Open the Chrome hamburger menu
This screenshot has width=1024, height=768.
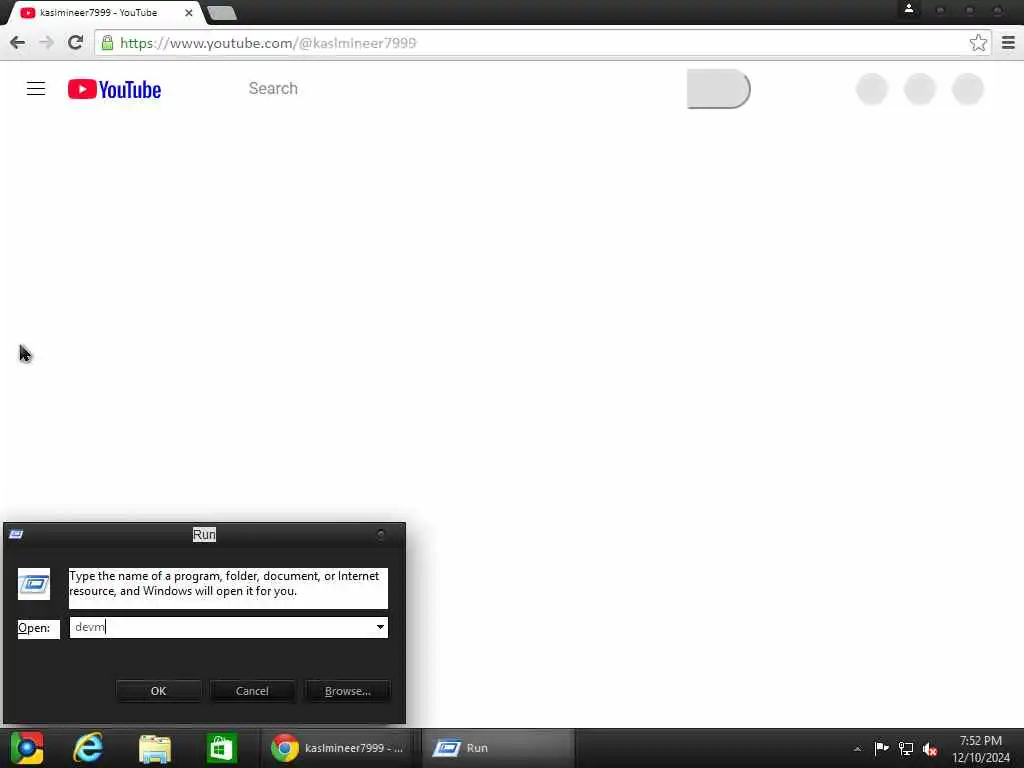point(1008,43)
